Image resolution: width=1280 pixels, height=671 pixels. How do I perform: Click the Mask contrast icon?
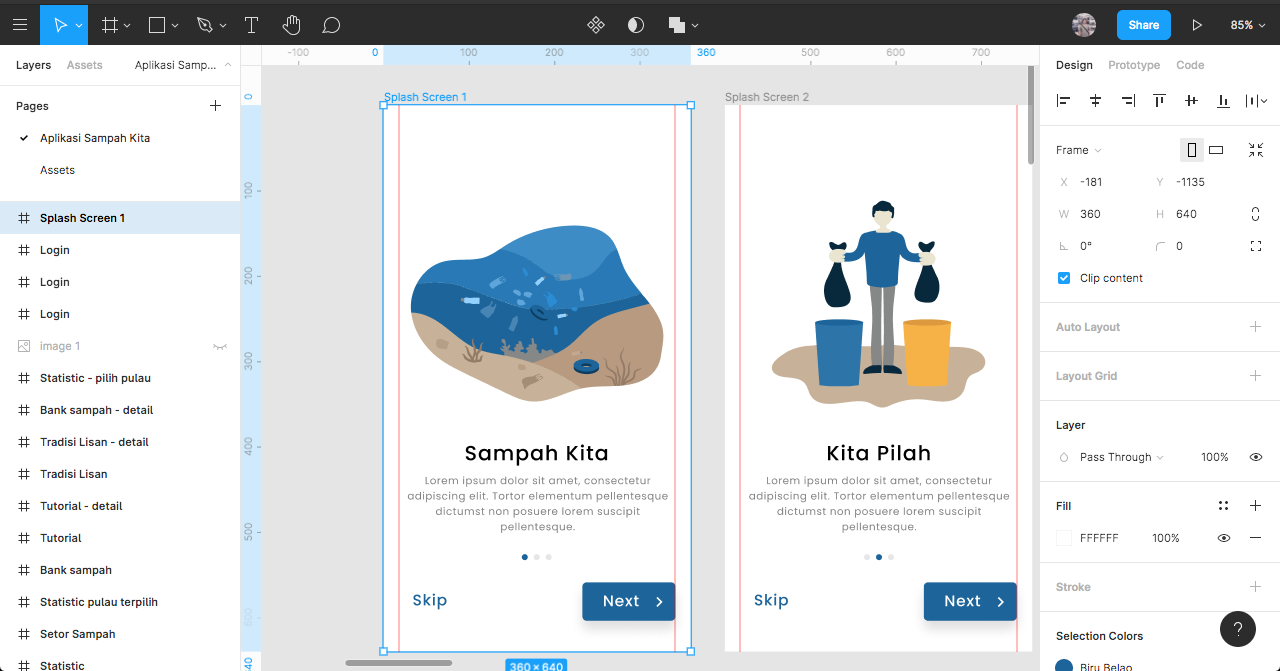point(635,25)
